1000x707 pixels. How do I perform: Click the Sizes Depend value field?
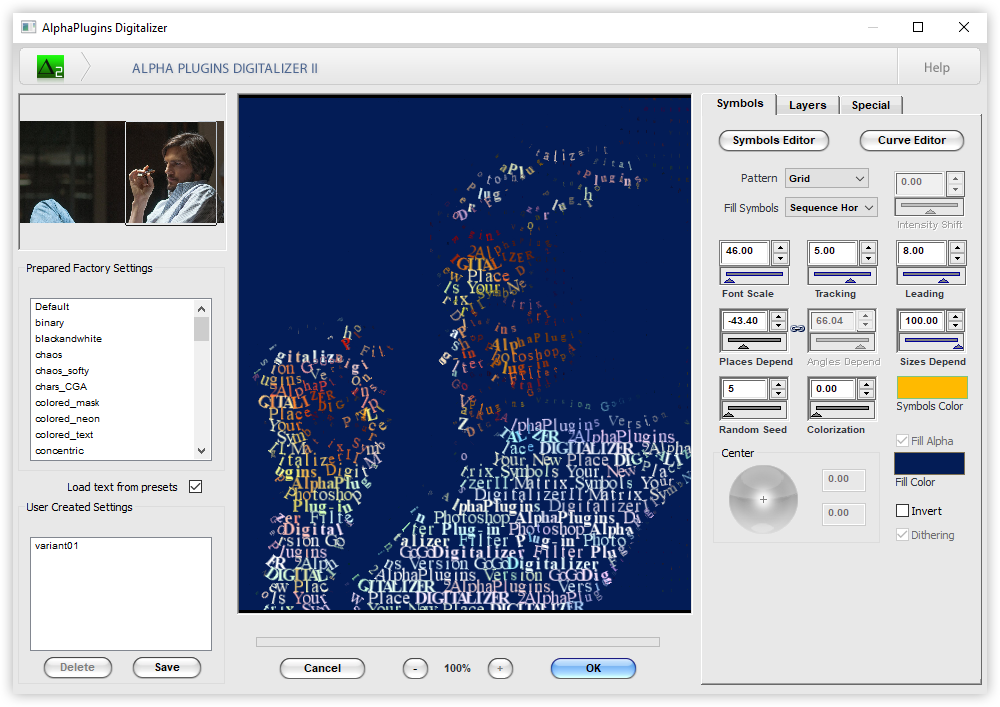pos(922,321)
